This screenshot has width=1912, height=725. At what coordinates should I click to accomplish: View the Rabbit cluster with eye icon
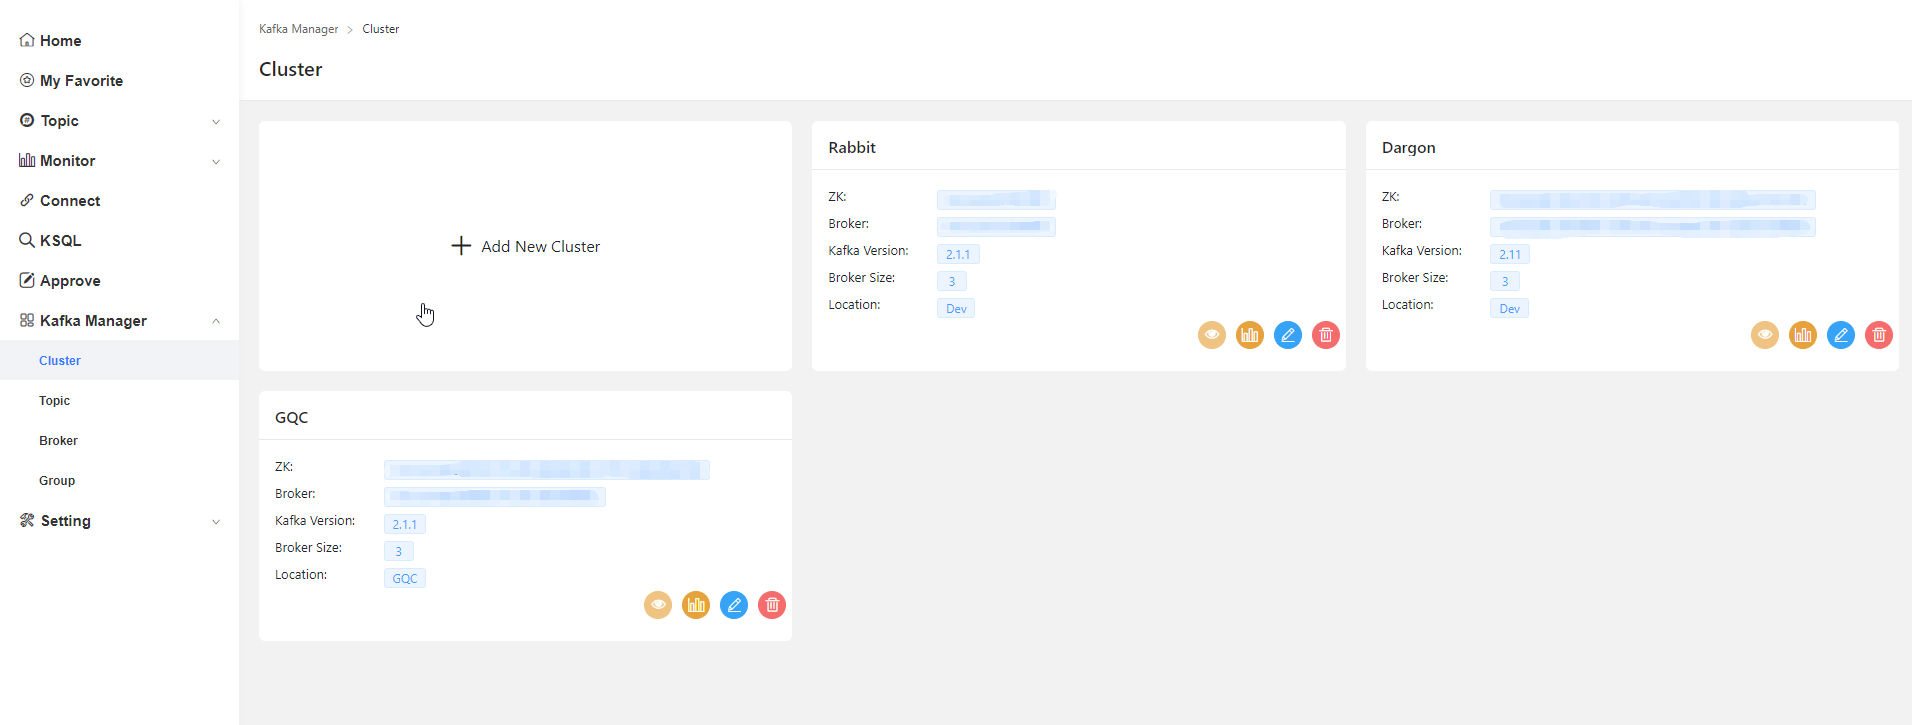coord(1212,335)
